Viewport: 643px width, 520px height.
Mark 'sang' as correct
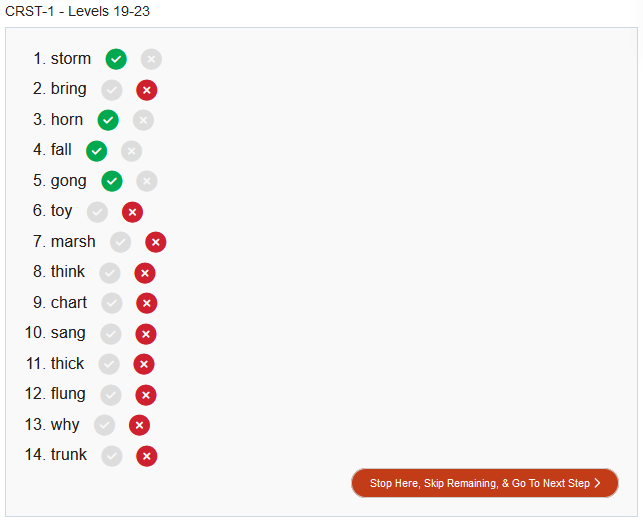(111, 334)
